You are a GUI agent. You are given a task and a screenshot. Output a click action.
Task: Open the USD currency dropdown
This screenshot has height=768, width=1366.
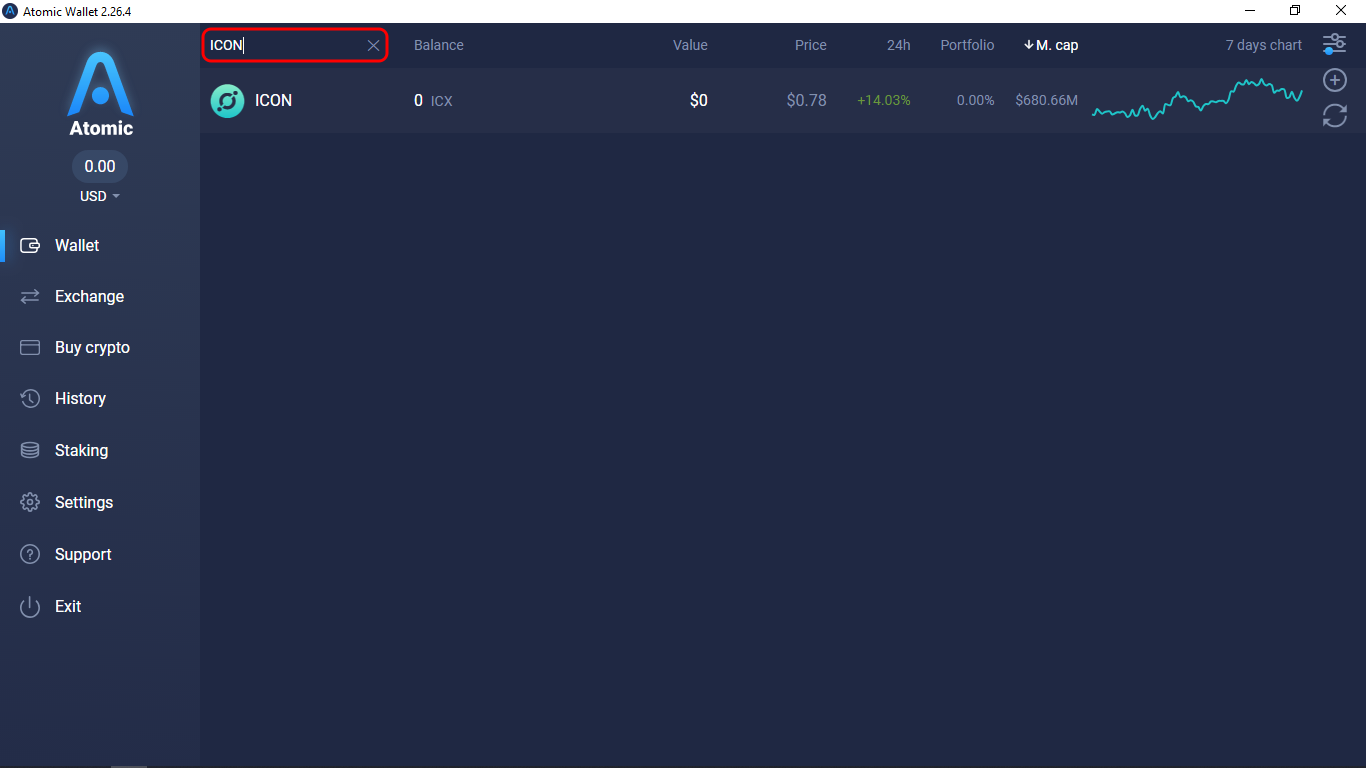coord(100,196)
